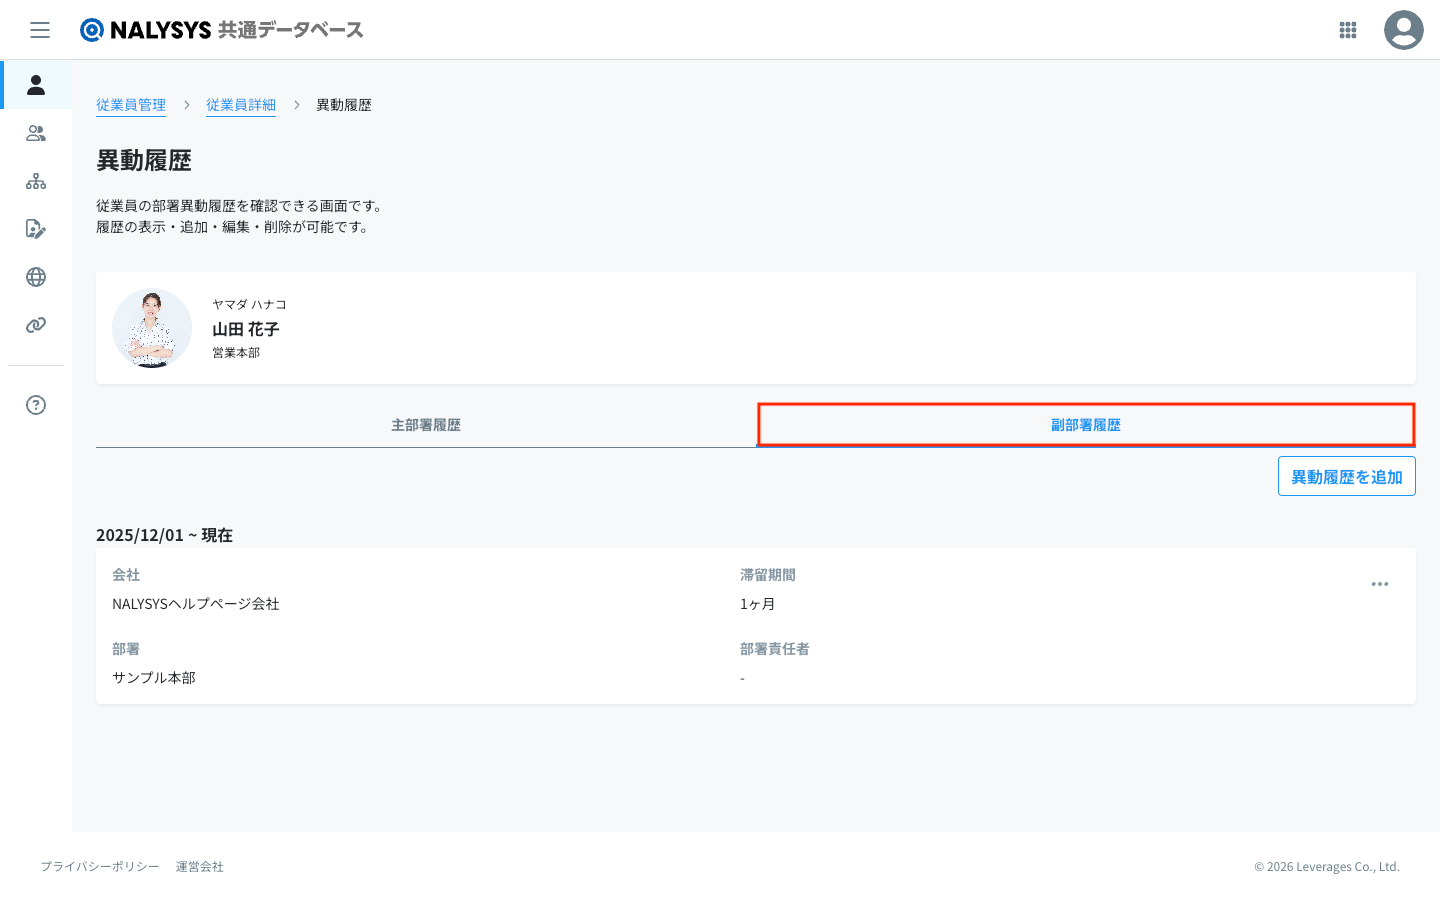The height and width of the screenshot is (900, 1440).
Task: Navigate to 従業員詳細 breadcrumb link
Action: click(x=241, y=105)
